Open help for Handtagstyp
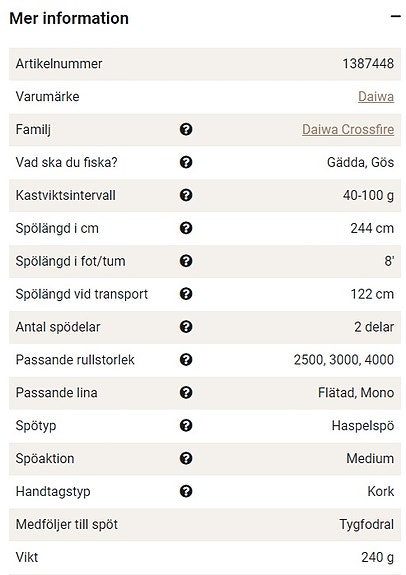406x575 pixels. click(186, 491)
